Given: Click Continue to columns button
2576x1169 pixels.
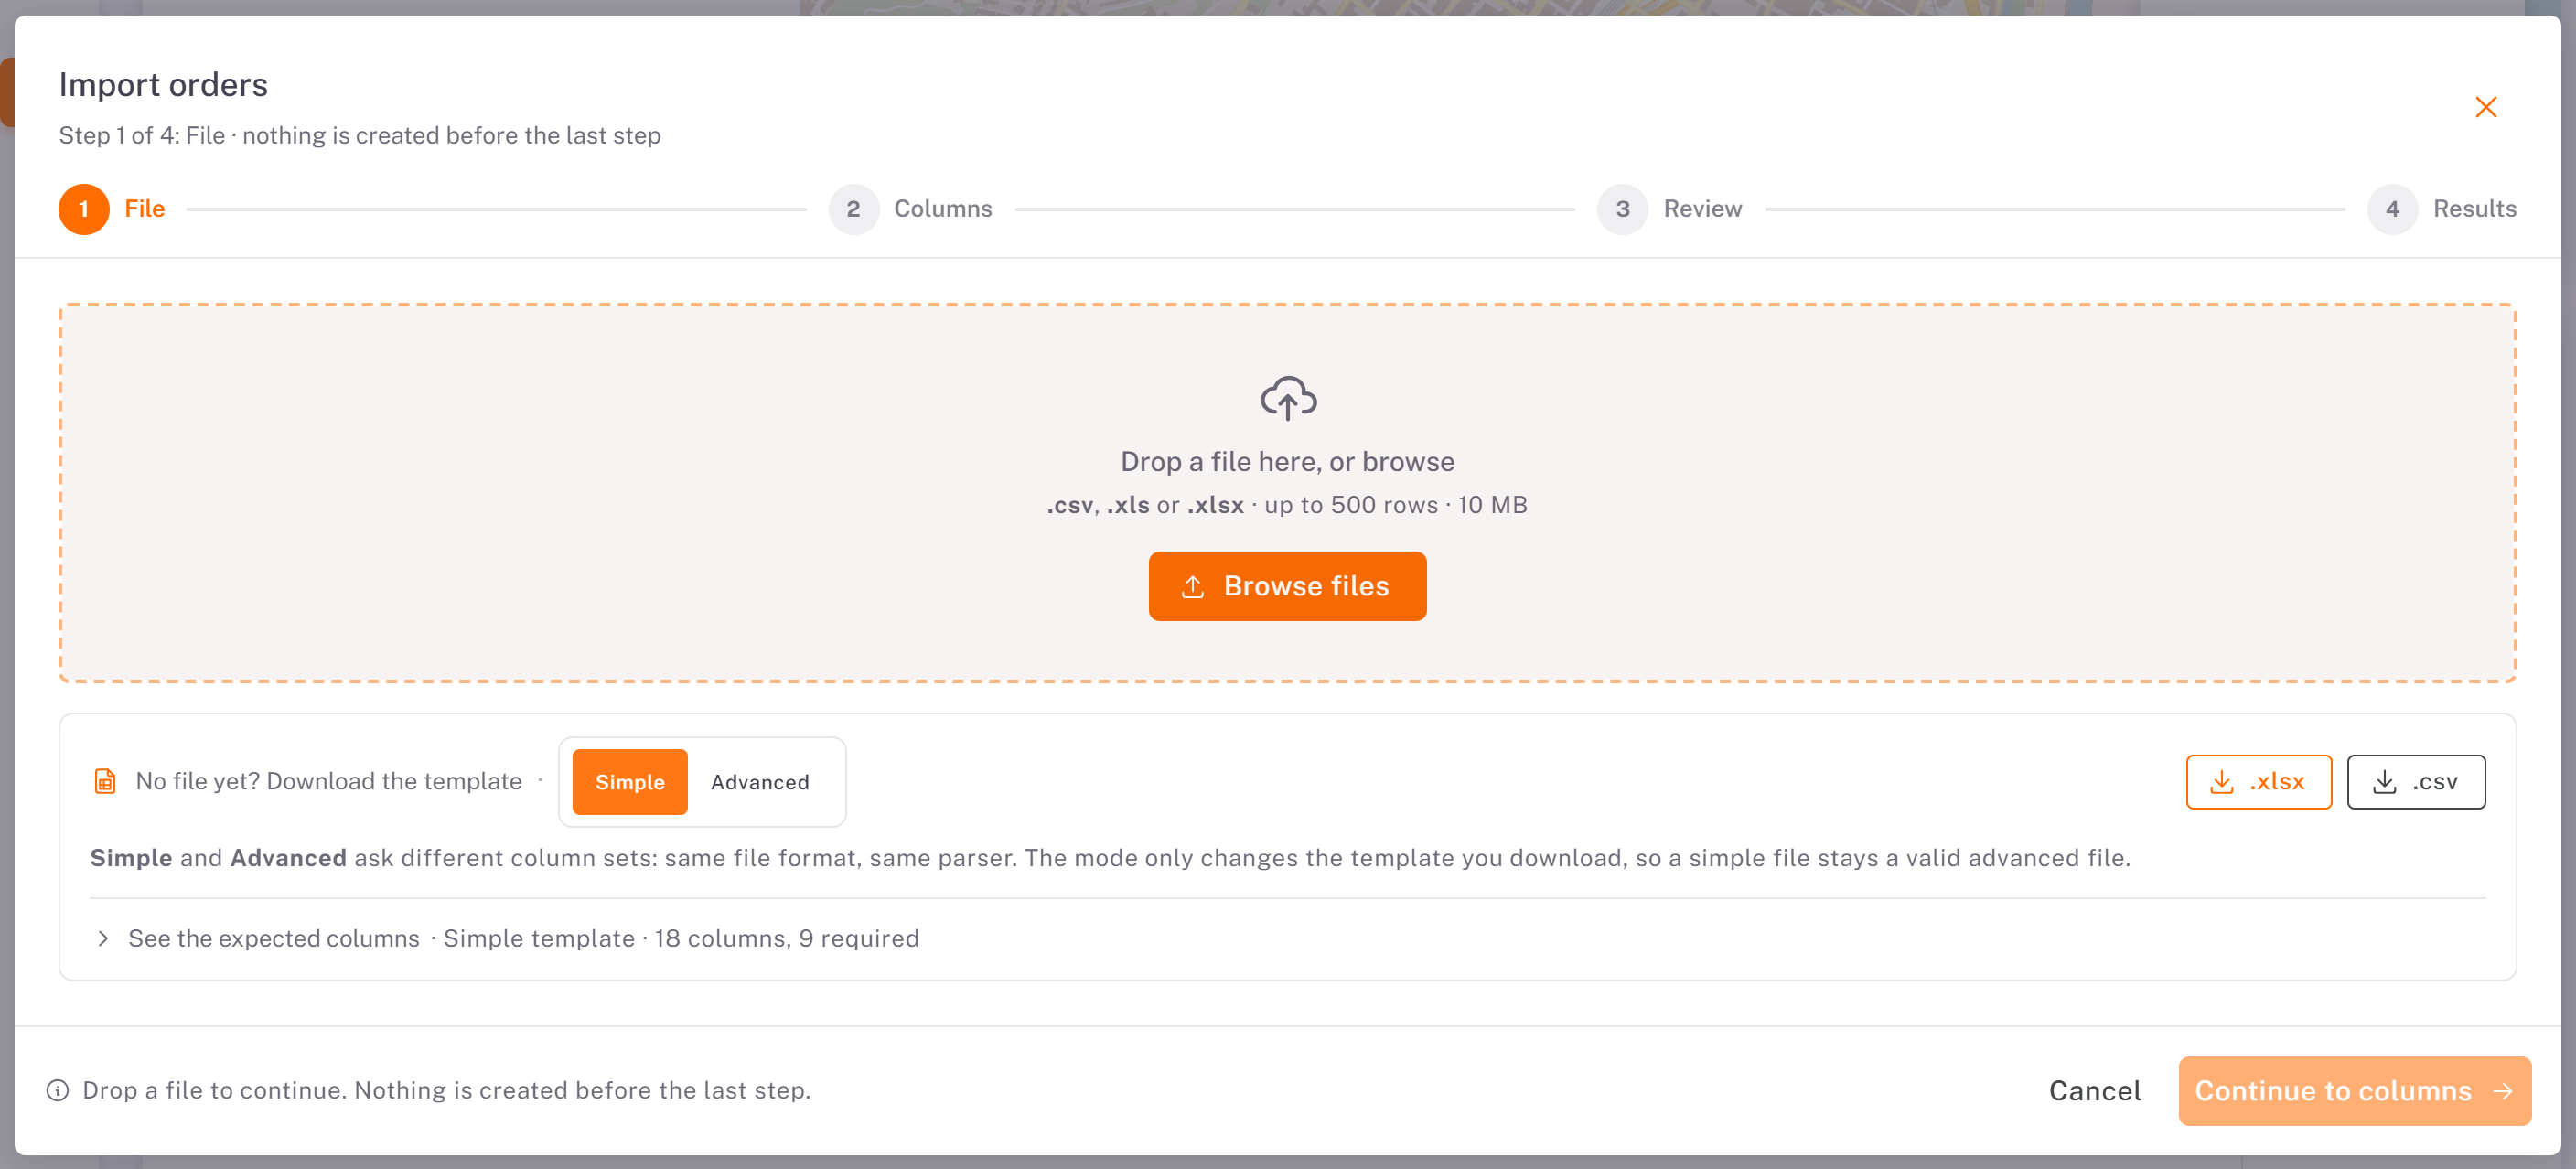Looking at the screenshot, I should coord(2354,1091).
